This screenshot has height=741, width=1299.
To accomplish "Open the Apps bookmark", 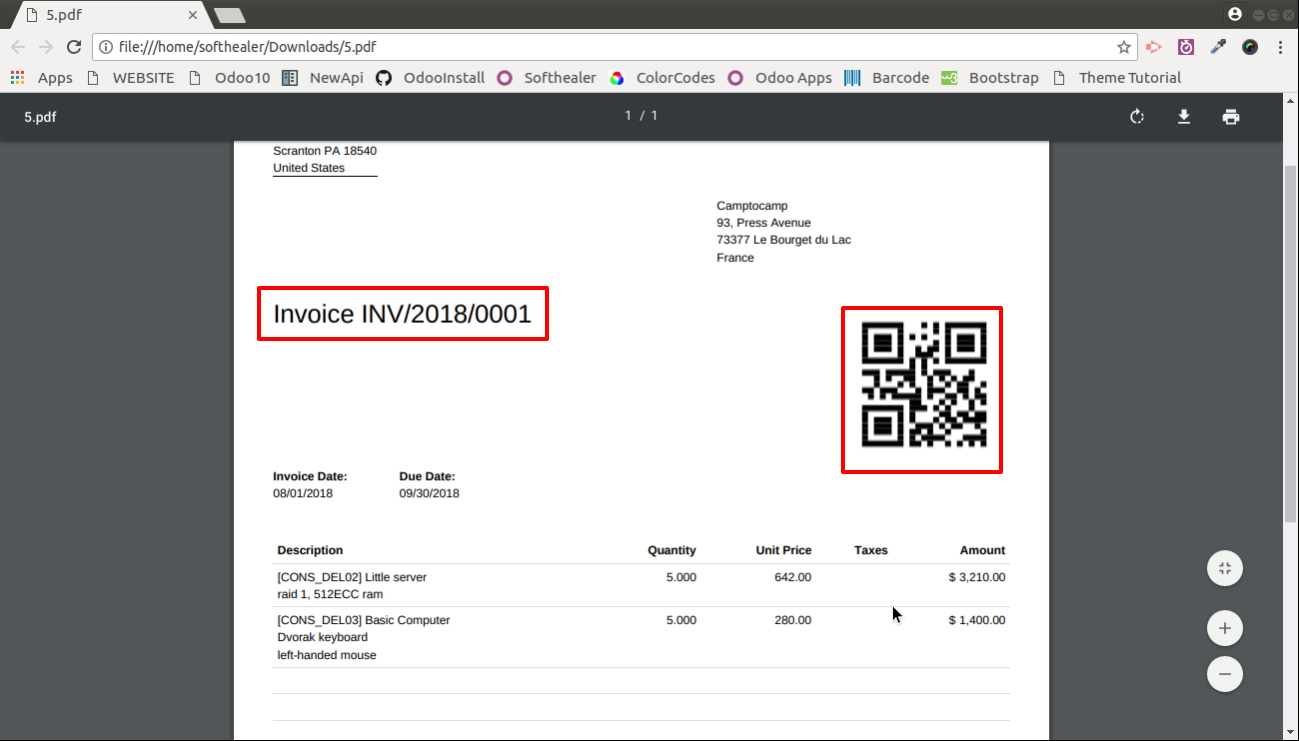I will pyautogui.click(x=42, y=78).
